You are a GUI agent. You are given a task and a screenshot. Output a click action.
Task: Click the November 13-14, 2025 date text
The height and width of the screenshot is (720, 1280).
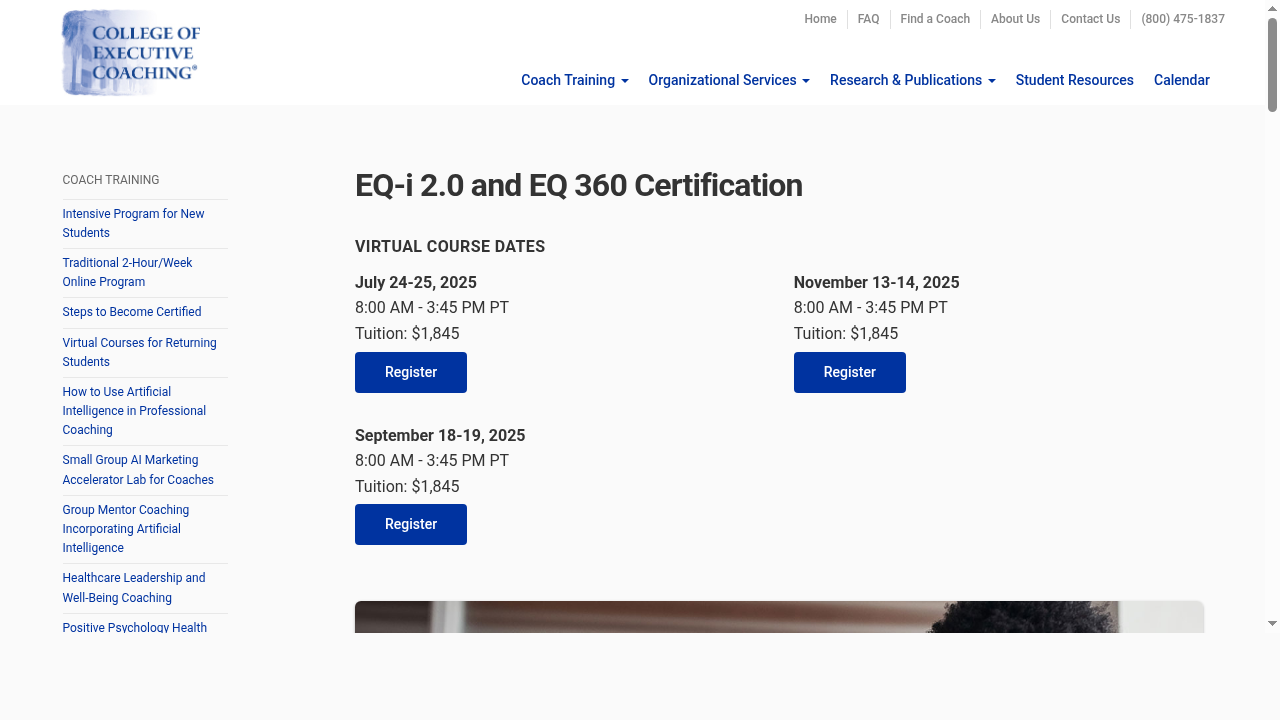(x=877, y=282)
